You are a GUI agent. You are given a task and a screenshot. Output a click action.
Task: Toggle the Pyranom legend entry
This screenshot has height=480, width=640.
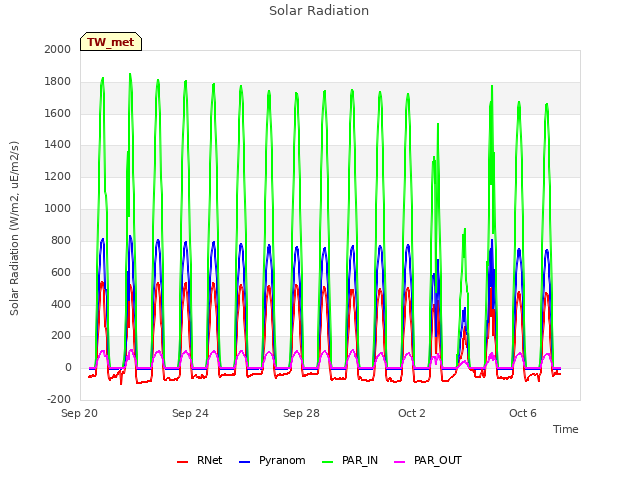click(272, 461)
